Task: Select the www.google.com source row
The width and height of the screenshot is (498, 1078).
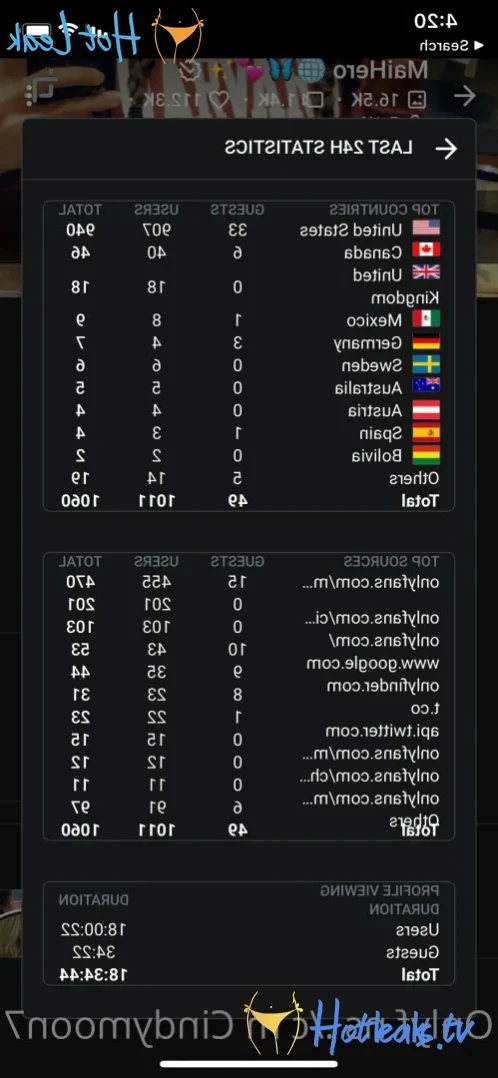Action: click(249, 664)
